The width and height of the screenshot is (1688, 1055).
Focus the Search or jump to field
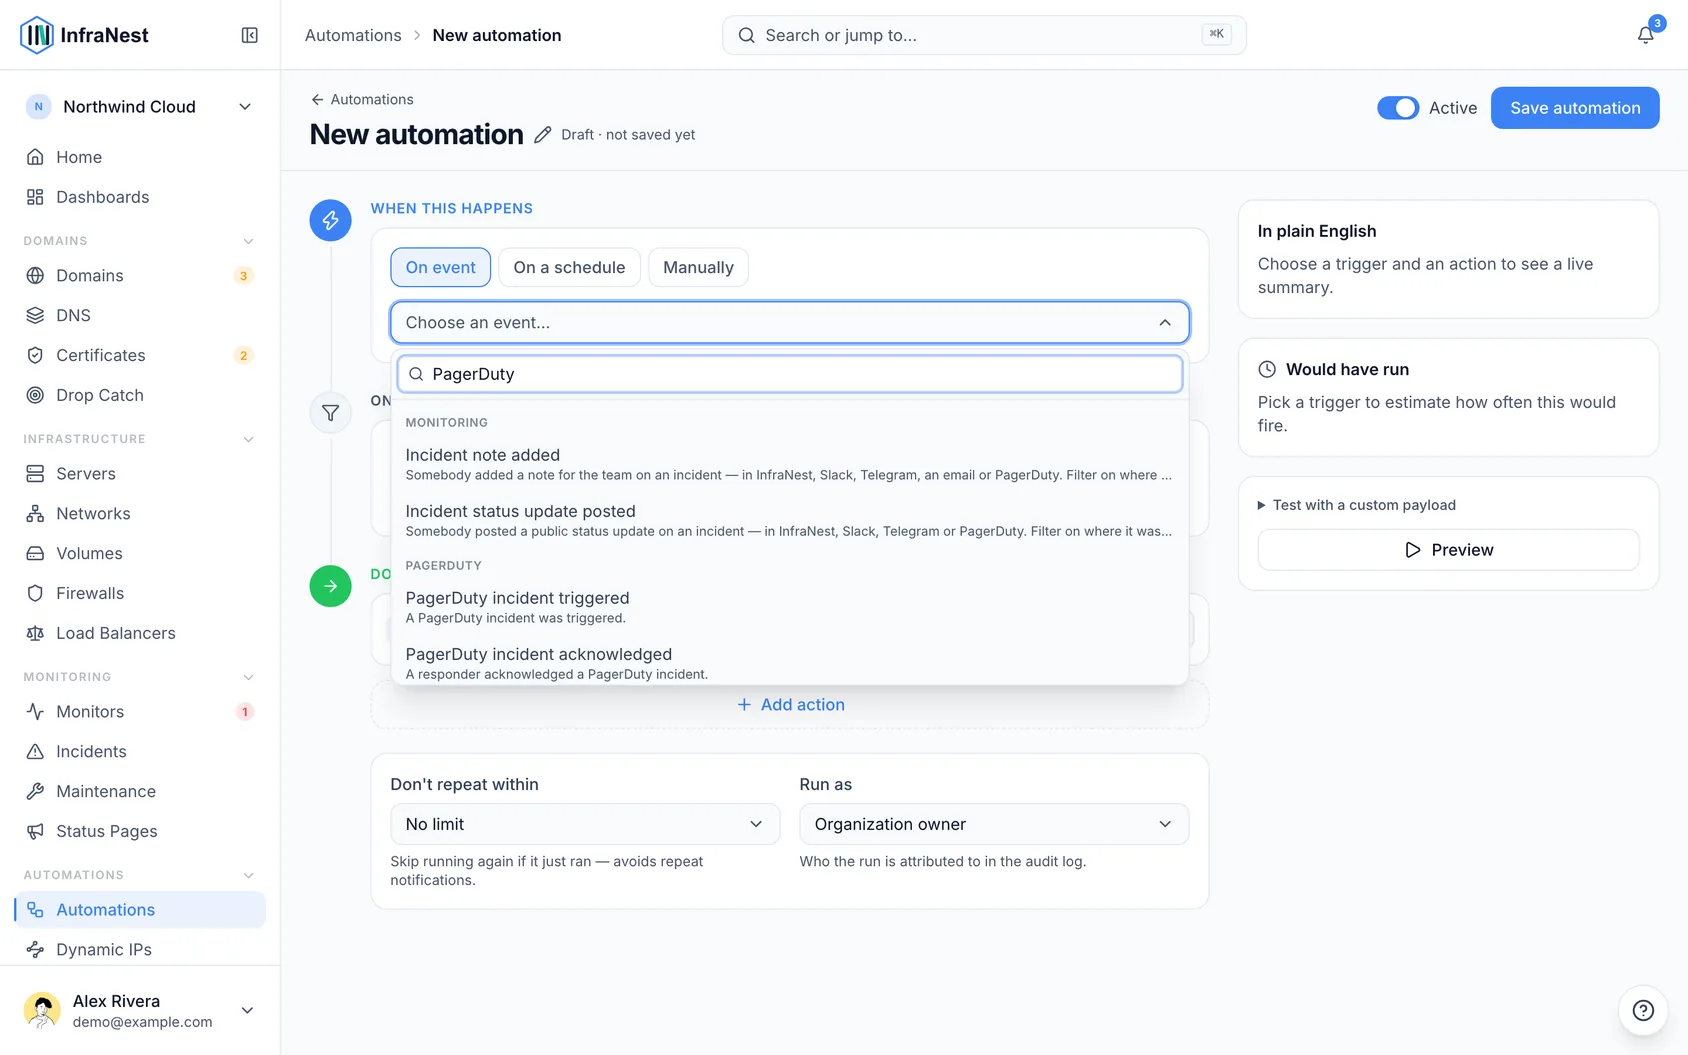pyautogui.click(x=984, y=35)
